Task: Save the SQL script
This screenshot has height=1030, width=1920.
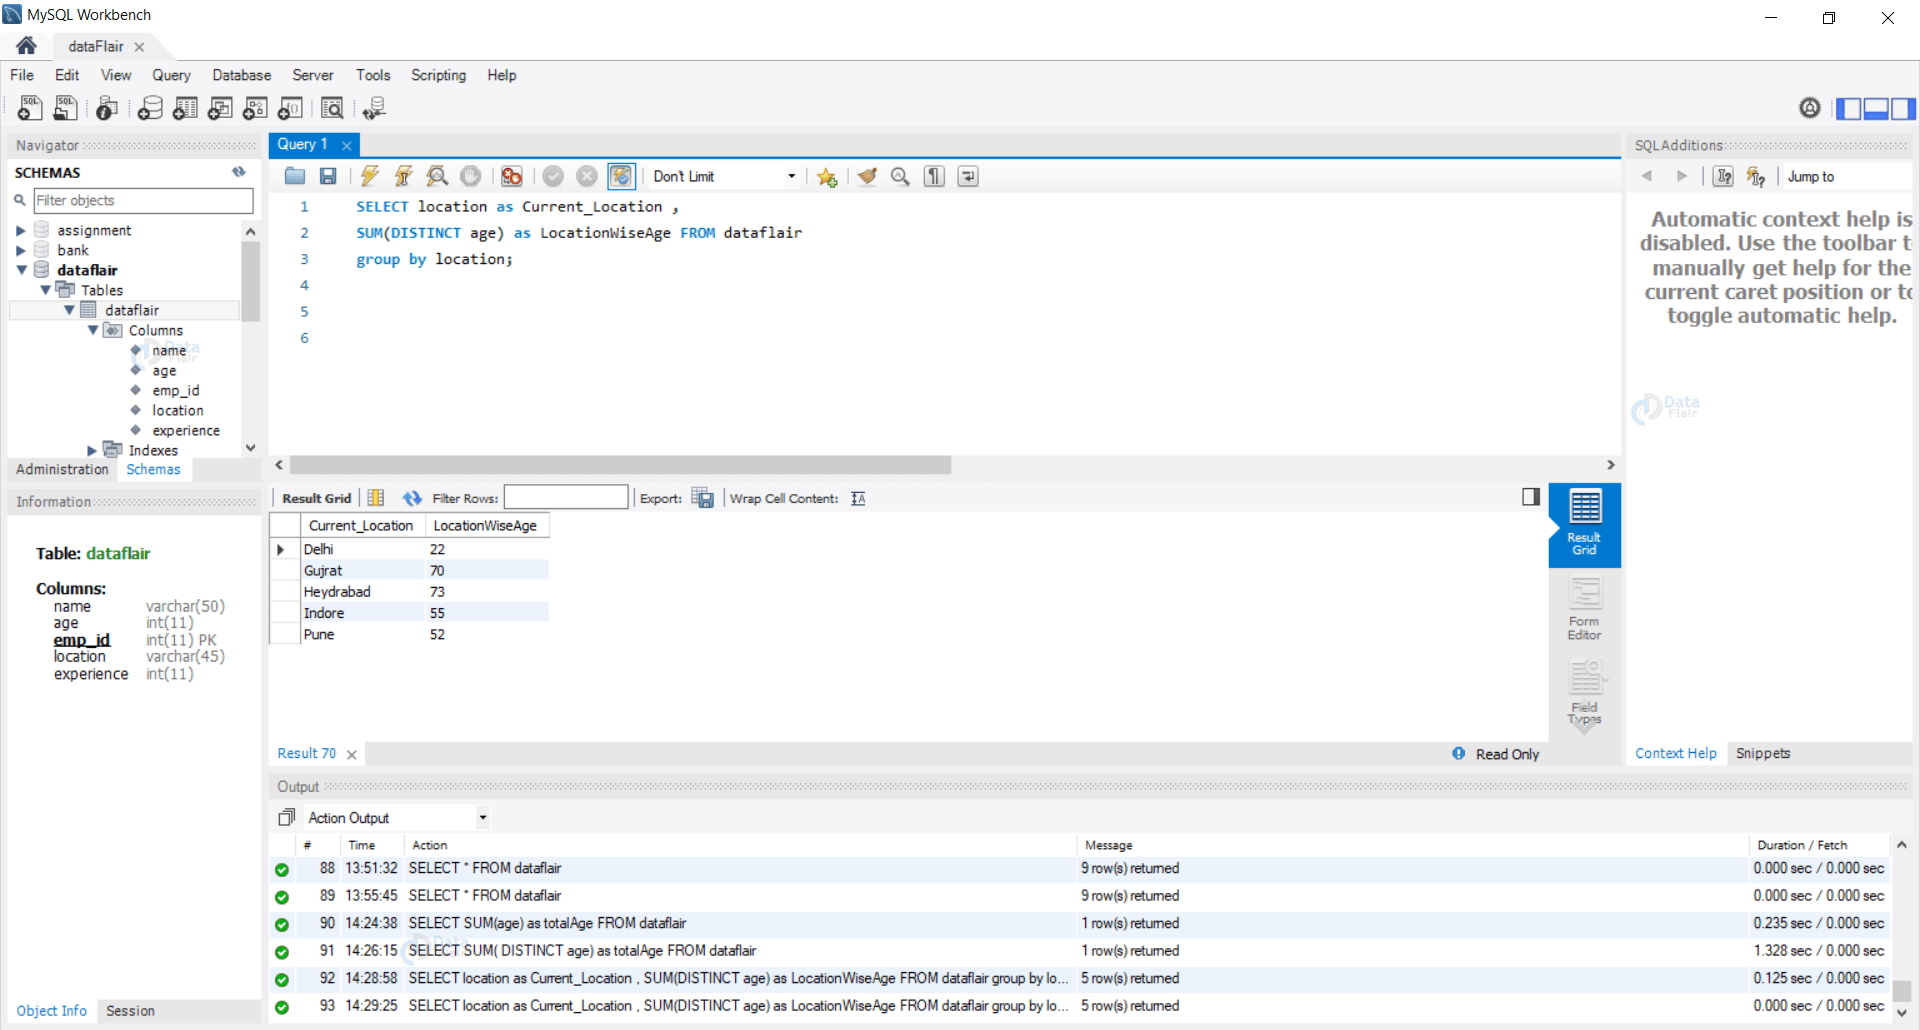Action: (327, 176)
